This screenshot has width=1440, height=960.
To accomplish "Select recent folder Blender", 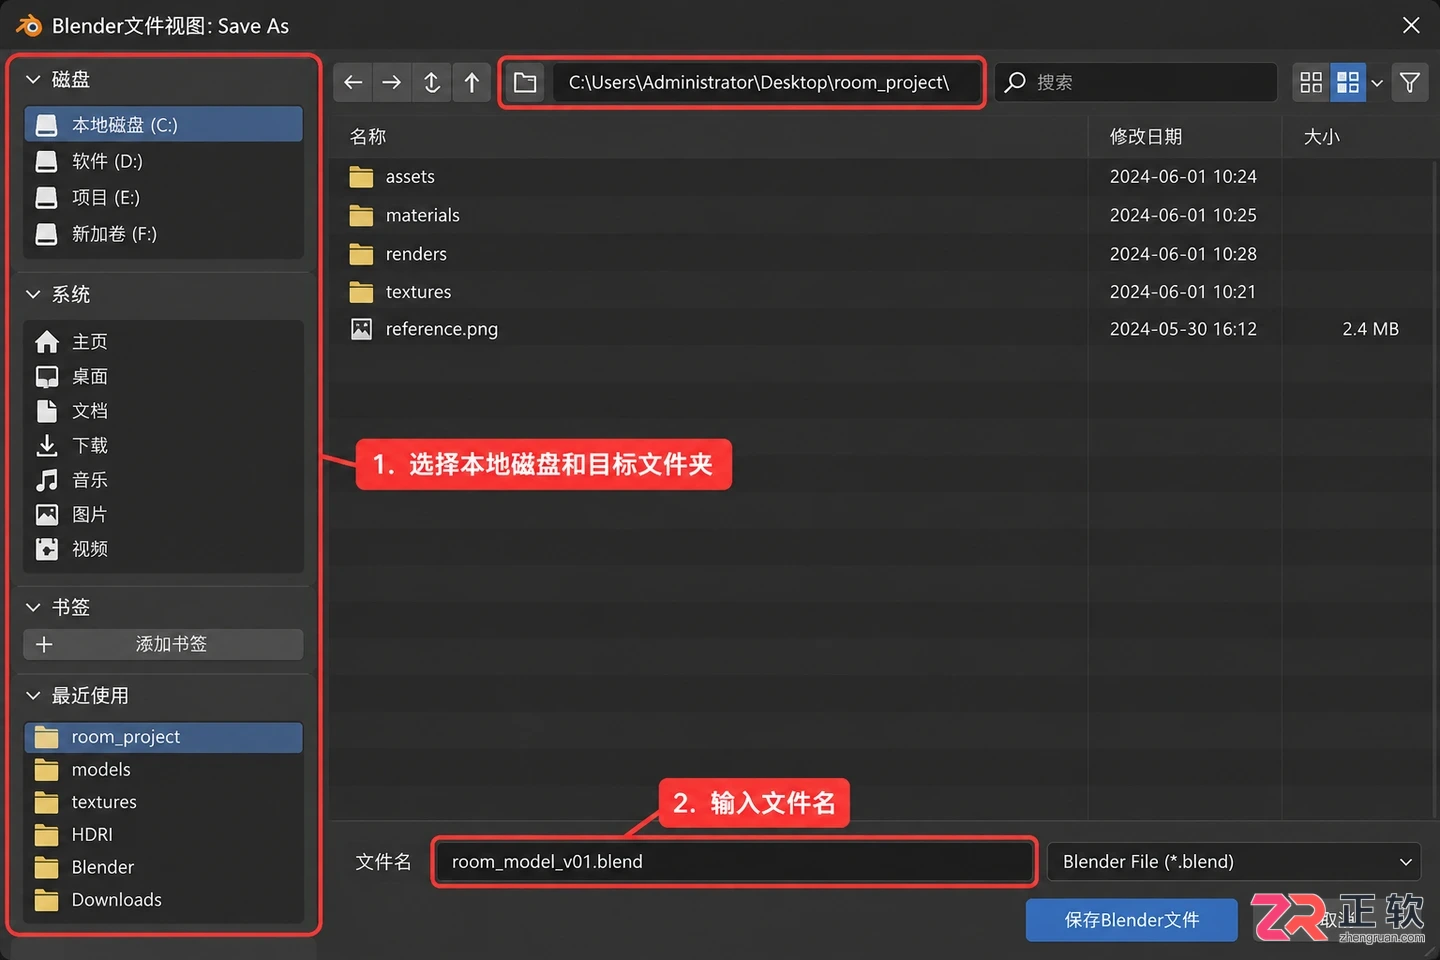I will point(163,867).
